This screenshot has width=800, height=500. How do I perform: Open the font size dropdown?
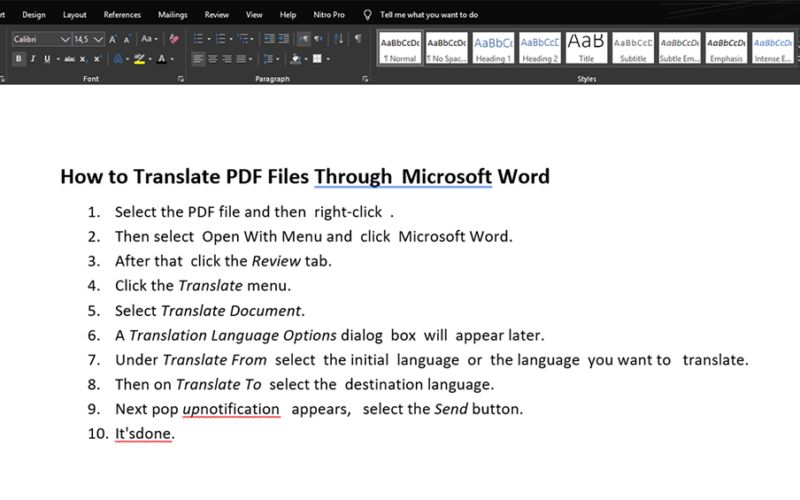coord(98,39)
